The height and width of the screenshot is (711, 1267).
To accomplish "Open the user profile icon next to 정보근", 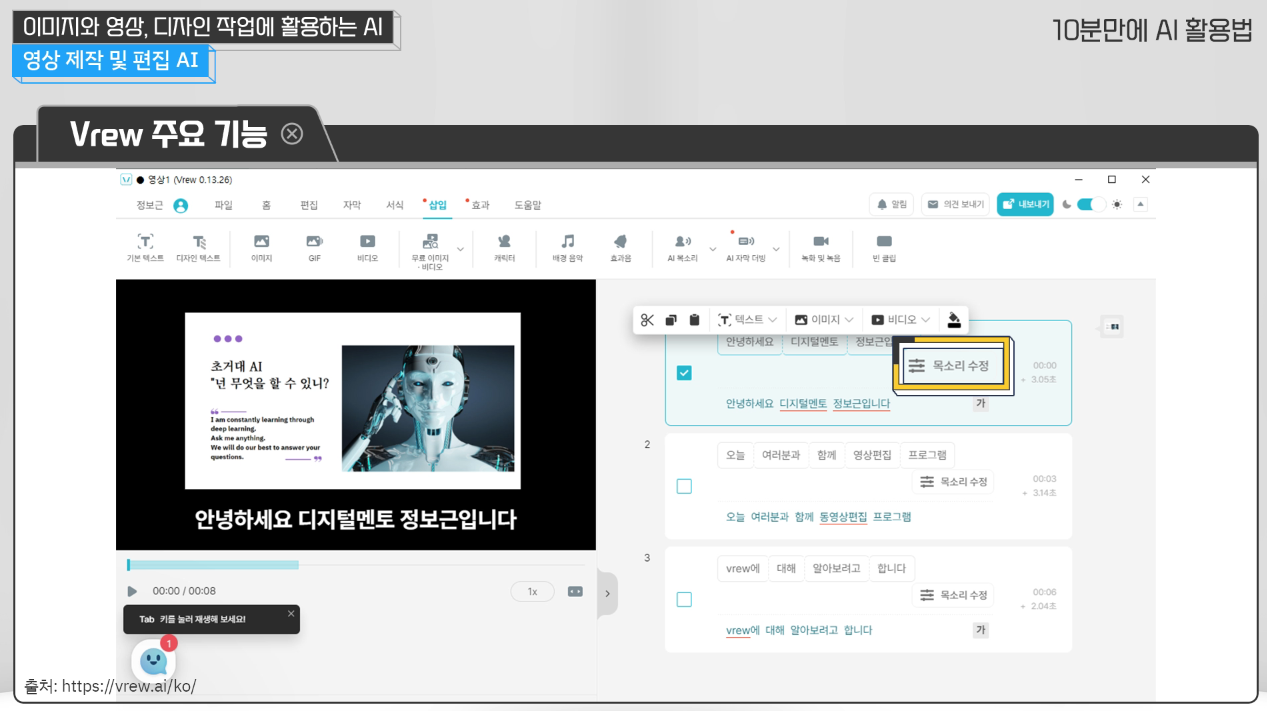I will pyautogui.click(x=180, y=205).
